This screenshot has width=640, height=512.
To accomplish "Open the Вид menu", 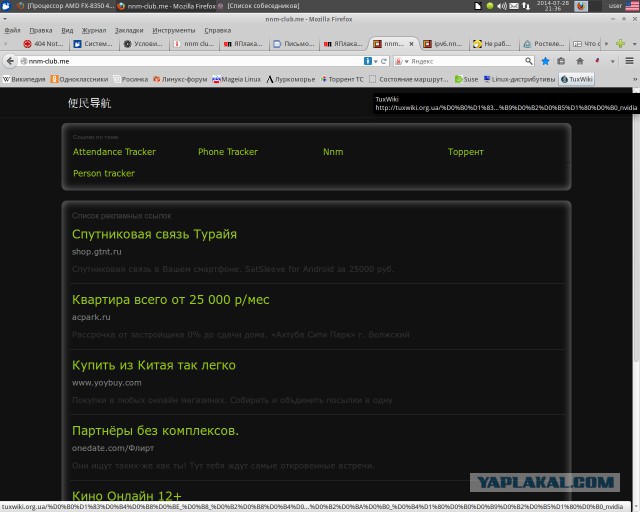I will (67, 31).
